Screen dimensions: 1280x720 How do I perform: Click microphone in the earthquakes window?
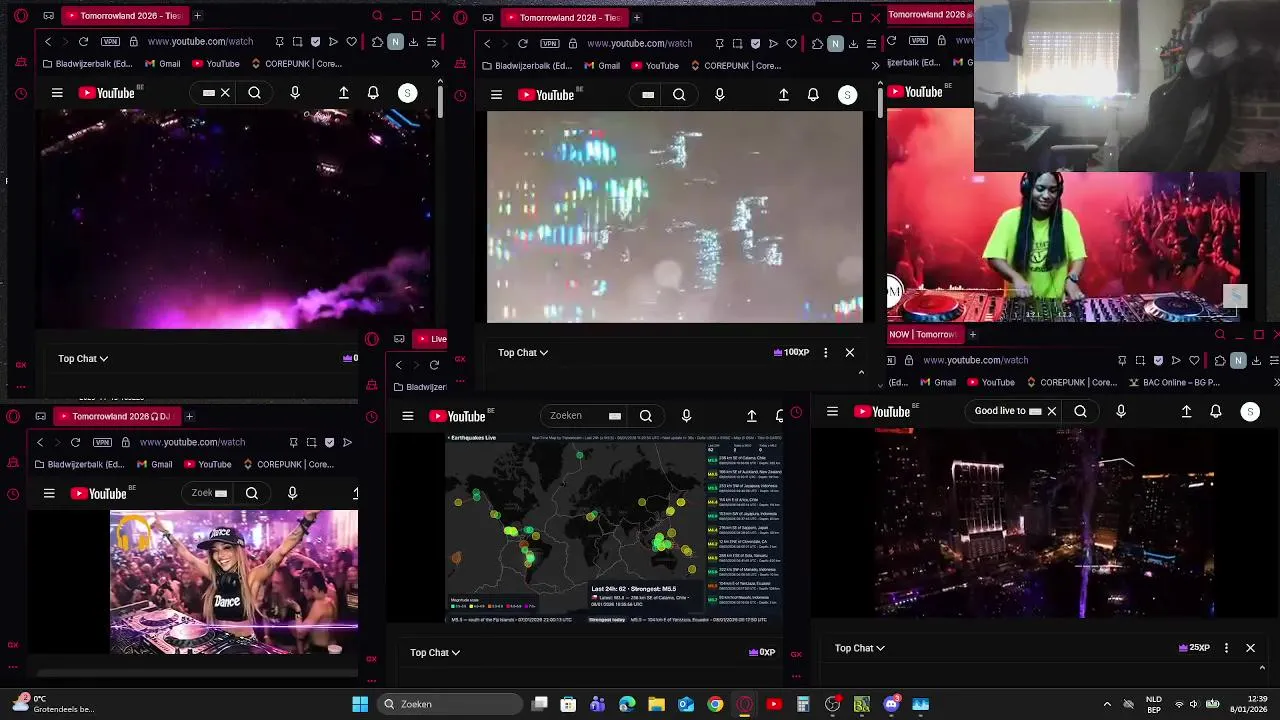click(x=686, y=416)
